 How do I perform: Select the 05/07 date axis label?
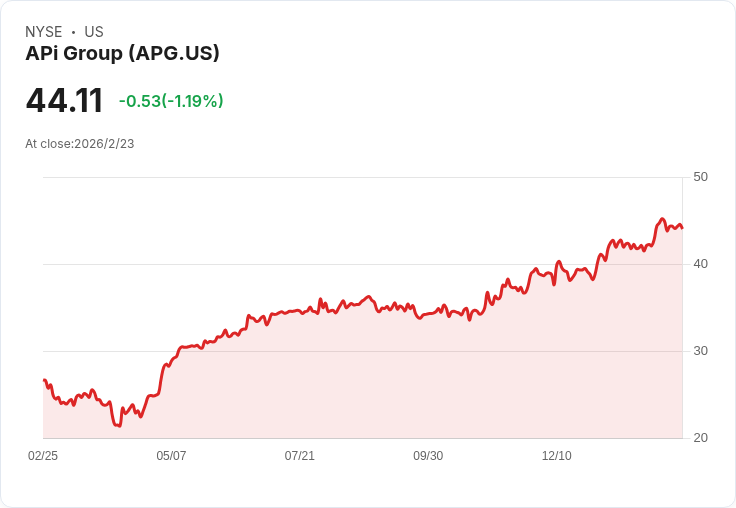pyautogui.click(x=171, y=456)
